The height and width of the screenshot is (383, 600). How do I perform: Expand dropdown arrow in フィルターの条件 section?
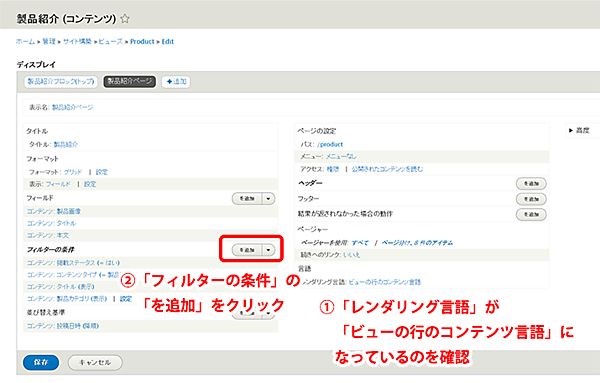click(268, 250)
